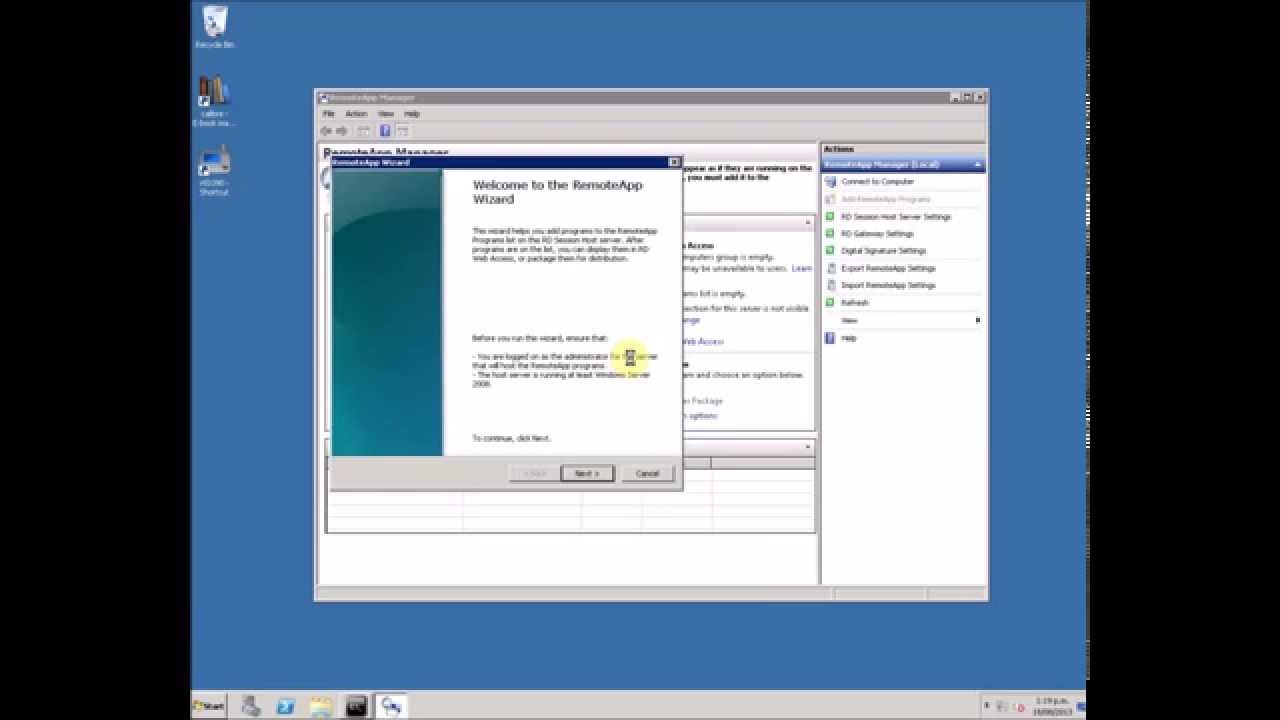
Task: Click the Forward arrow in RemoteApp Manager toolbar
Action: [x=342, y=131]
